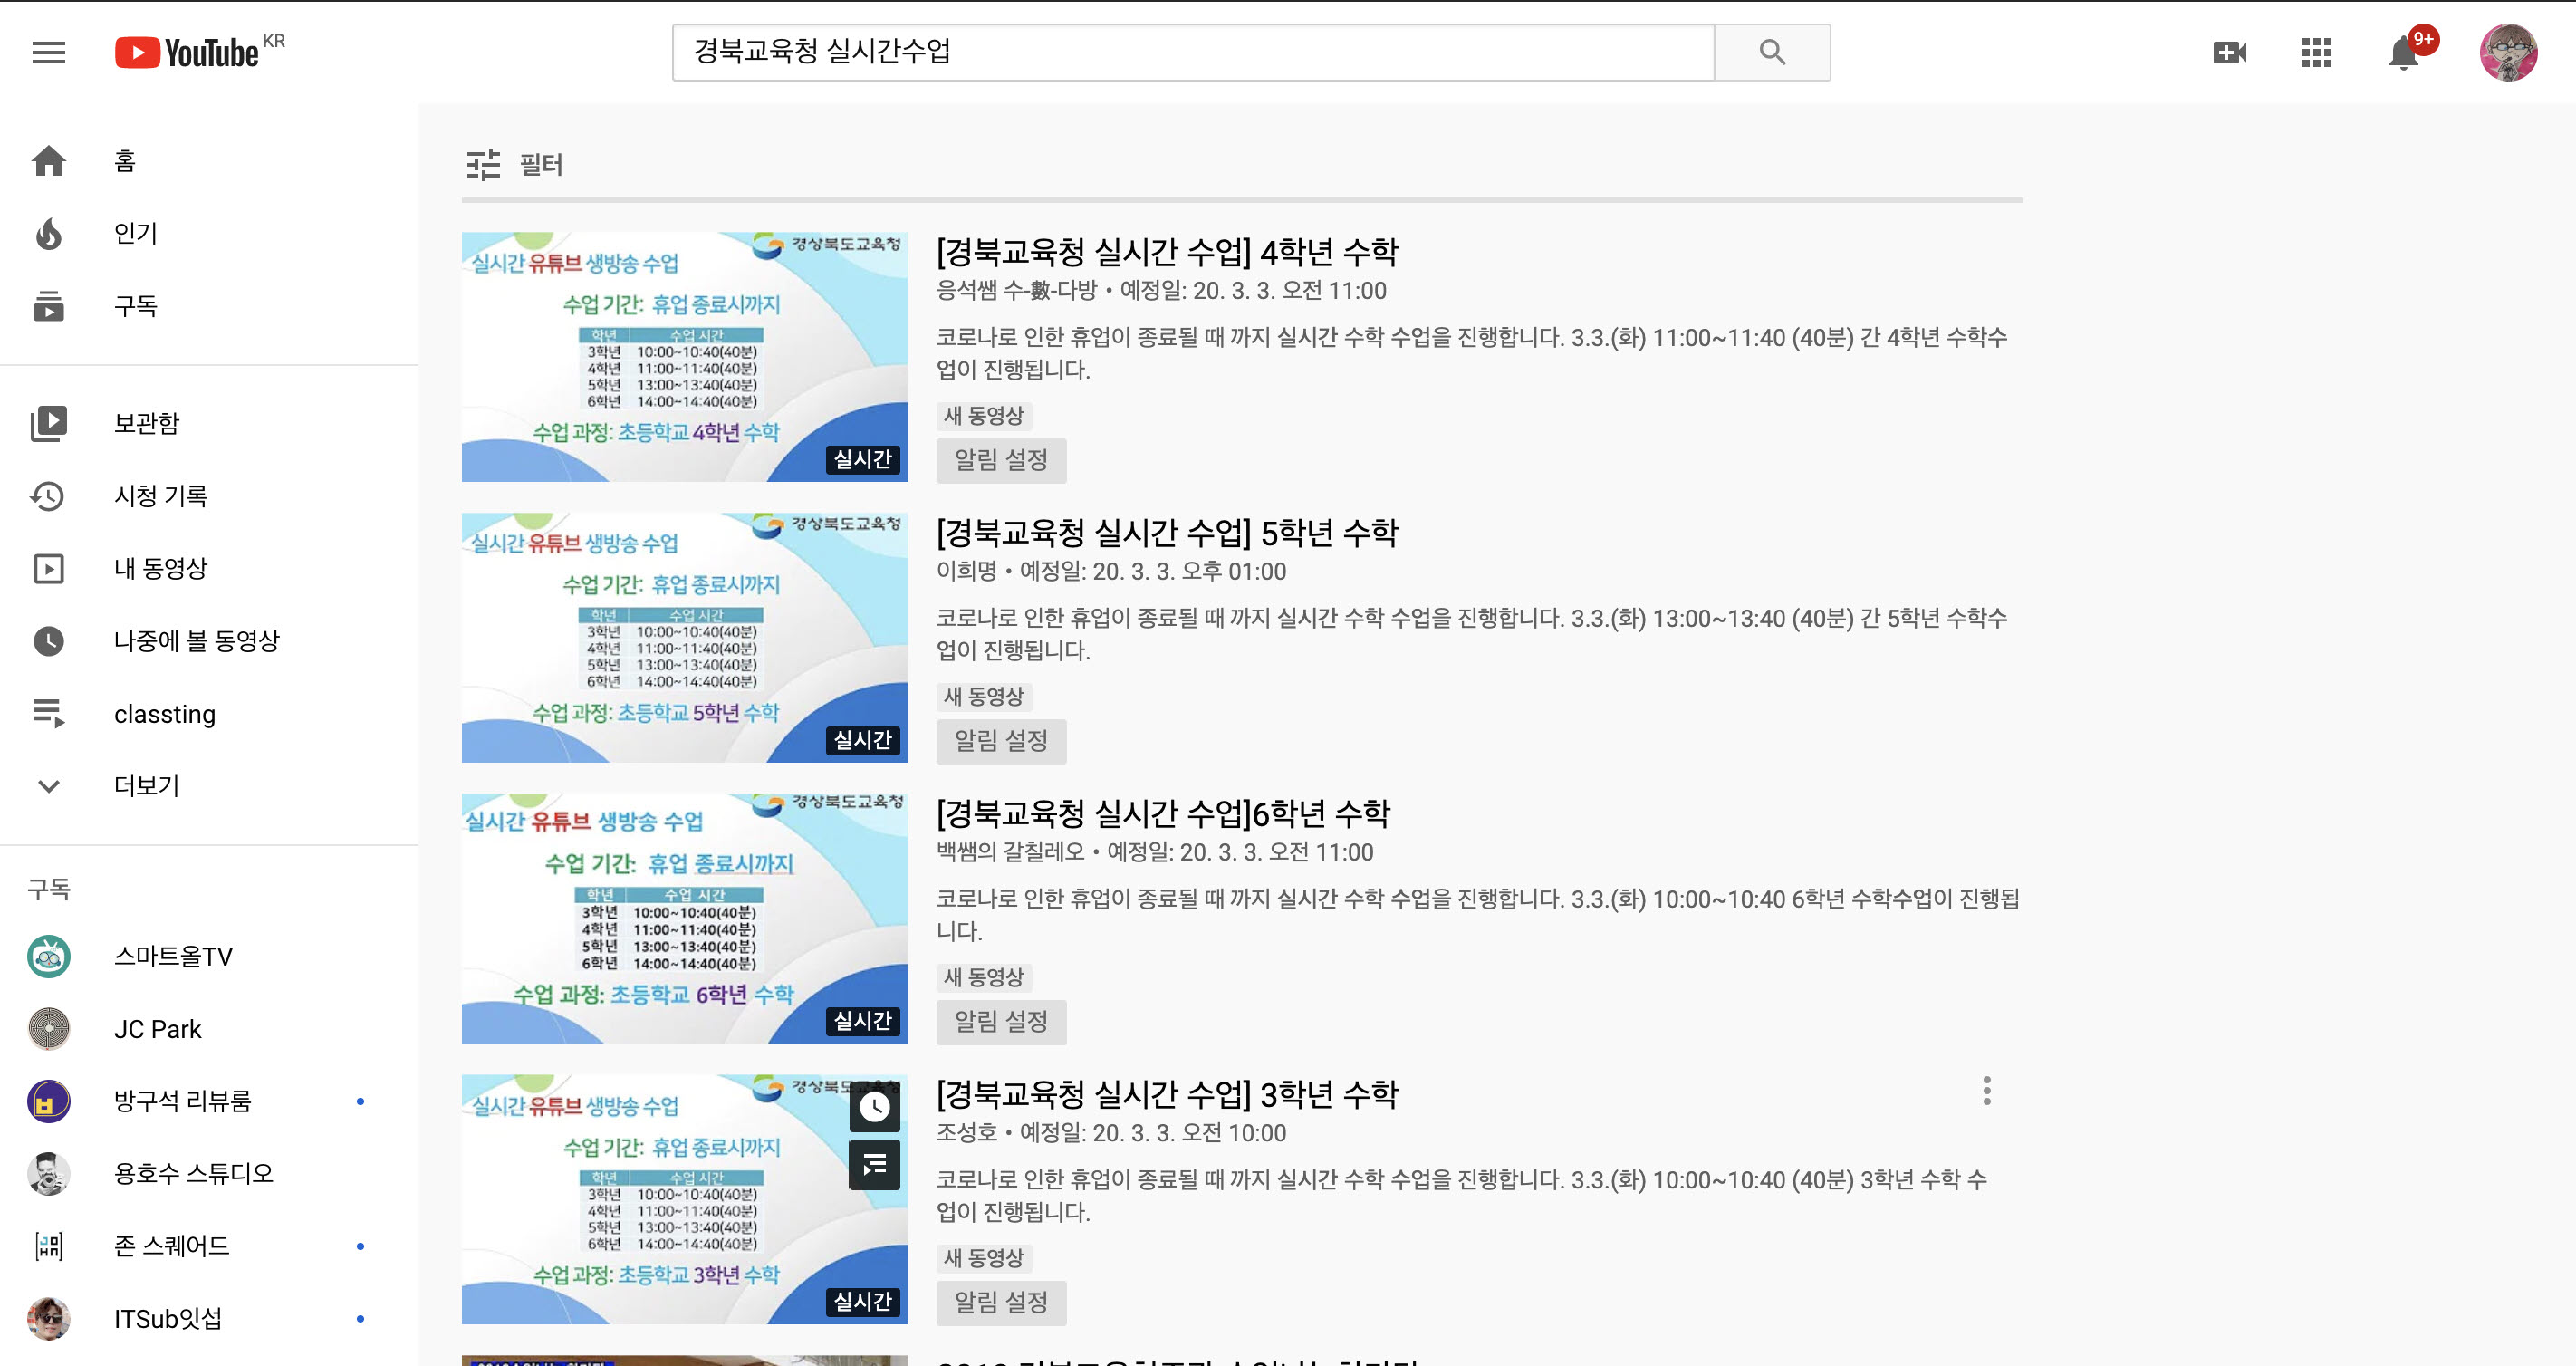The image size is (2576, 1366).
Task: Open video title 5학년 수학
Action: tap(1166, 533)
